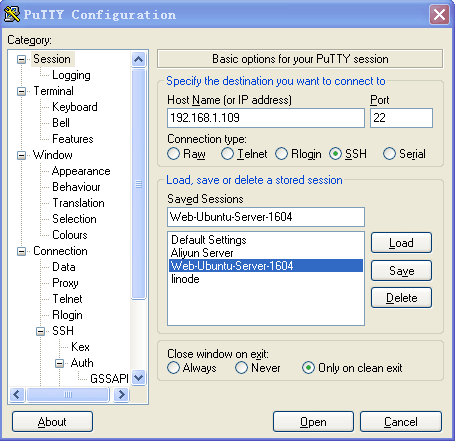Open the Auth category
This screenshot has width=455, height=441.
(82, 363)
